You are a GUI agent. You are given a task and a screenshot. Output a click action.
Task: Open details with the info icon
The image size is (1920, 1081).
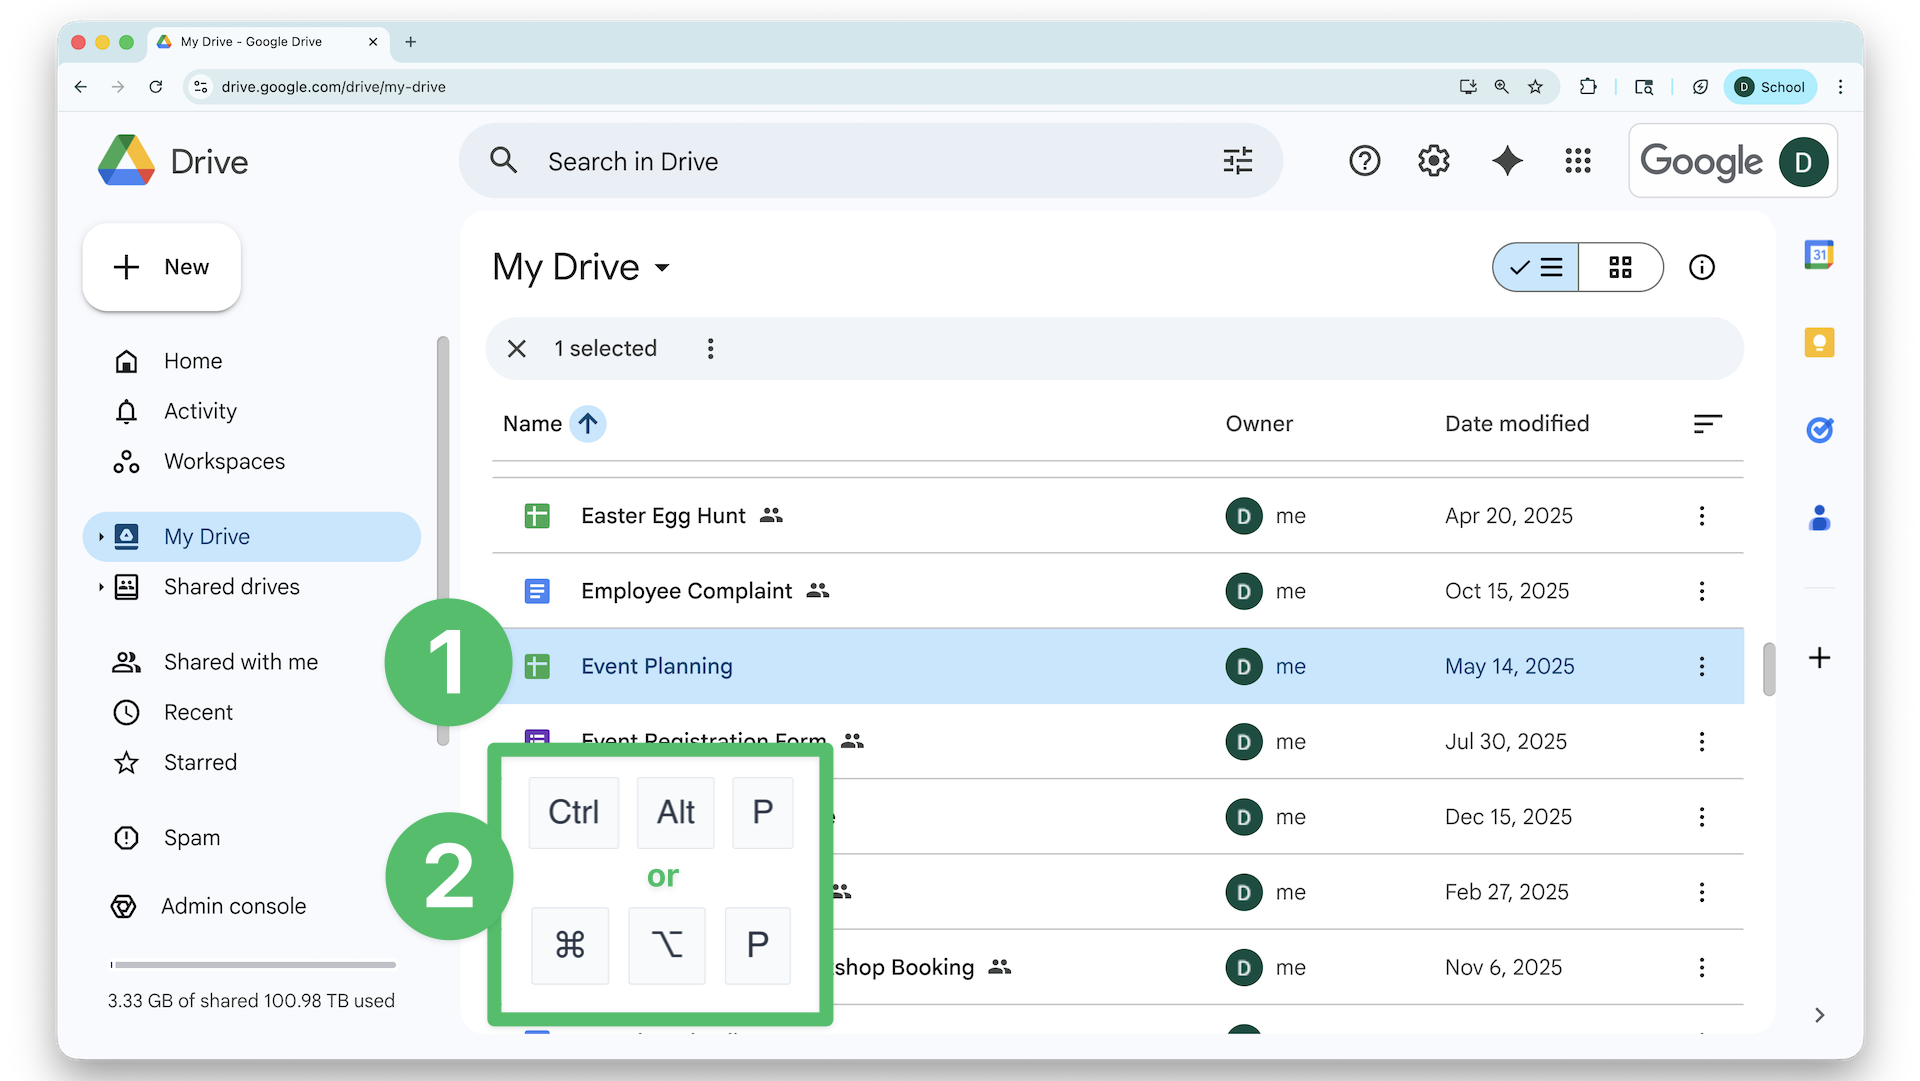click(1701, 267)
